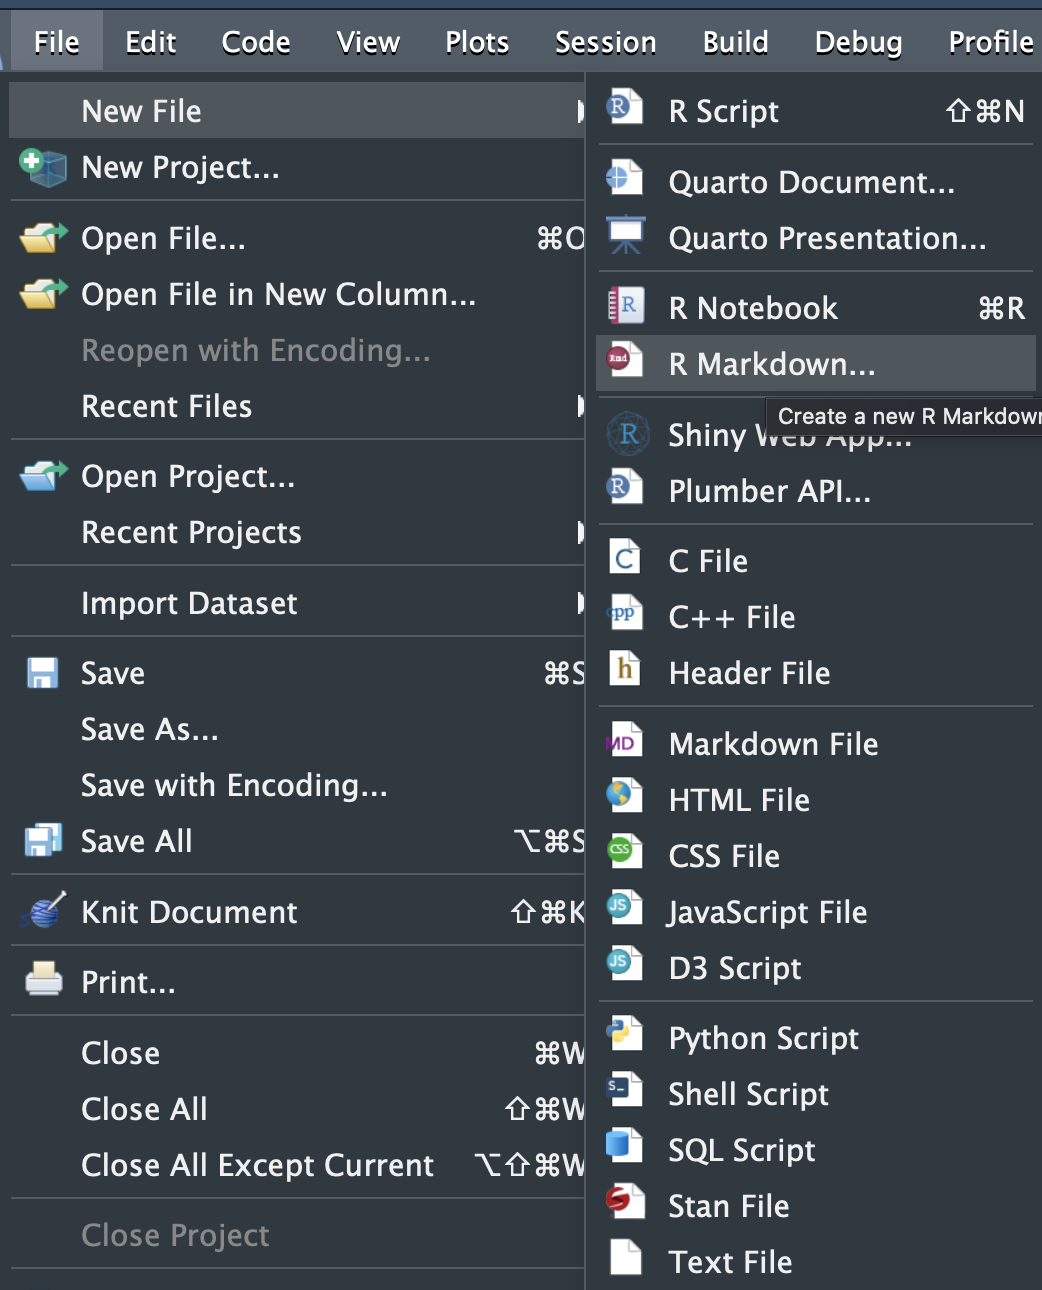Click the Save All disks icon
1042x1290 pixels.
coord(43,840)
